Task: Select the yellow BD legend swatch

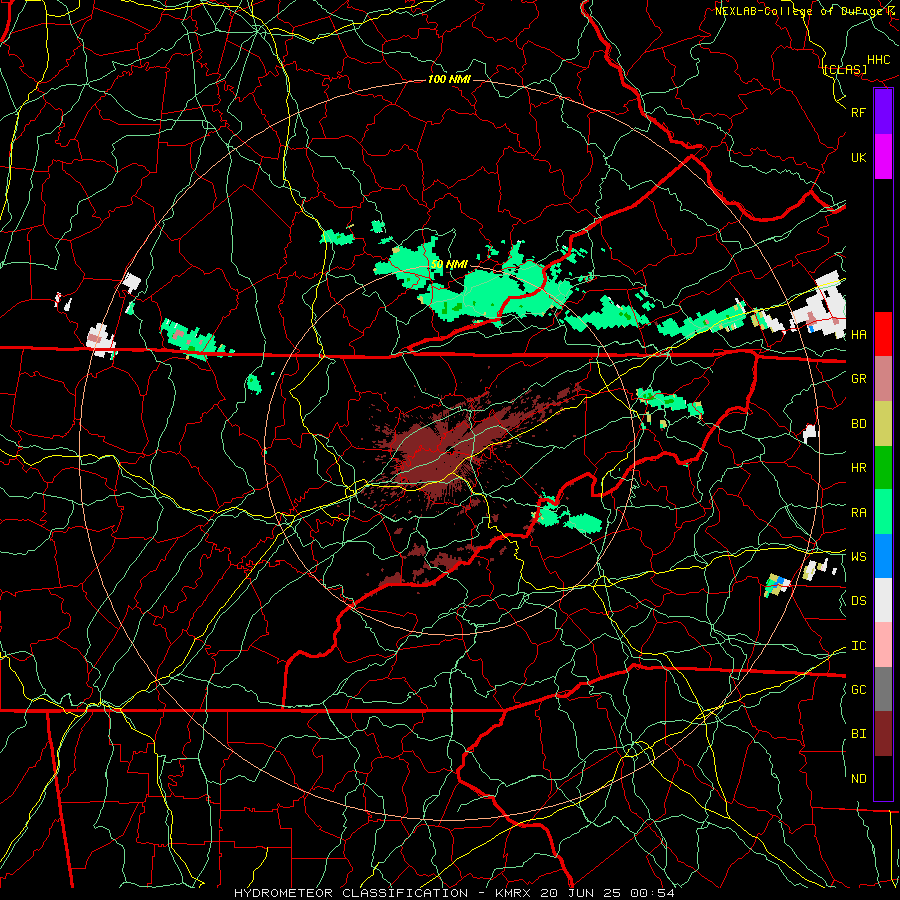Action: [883, 424]
